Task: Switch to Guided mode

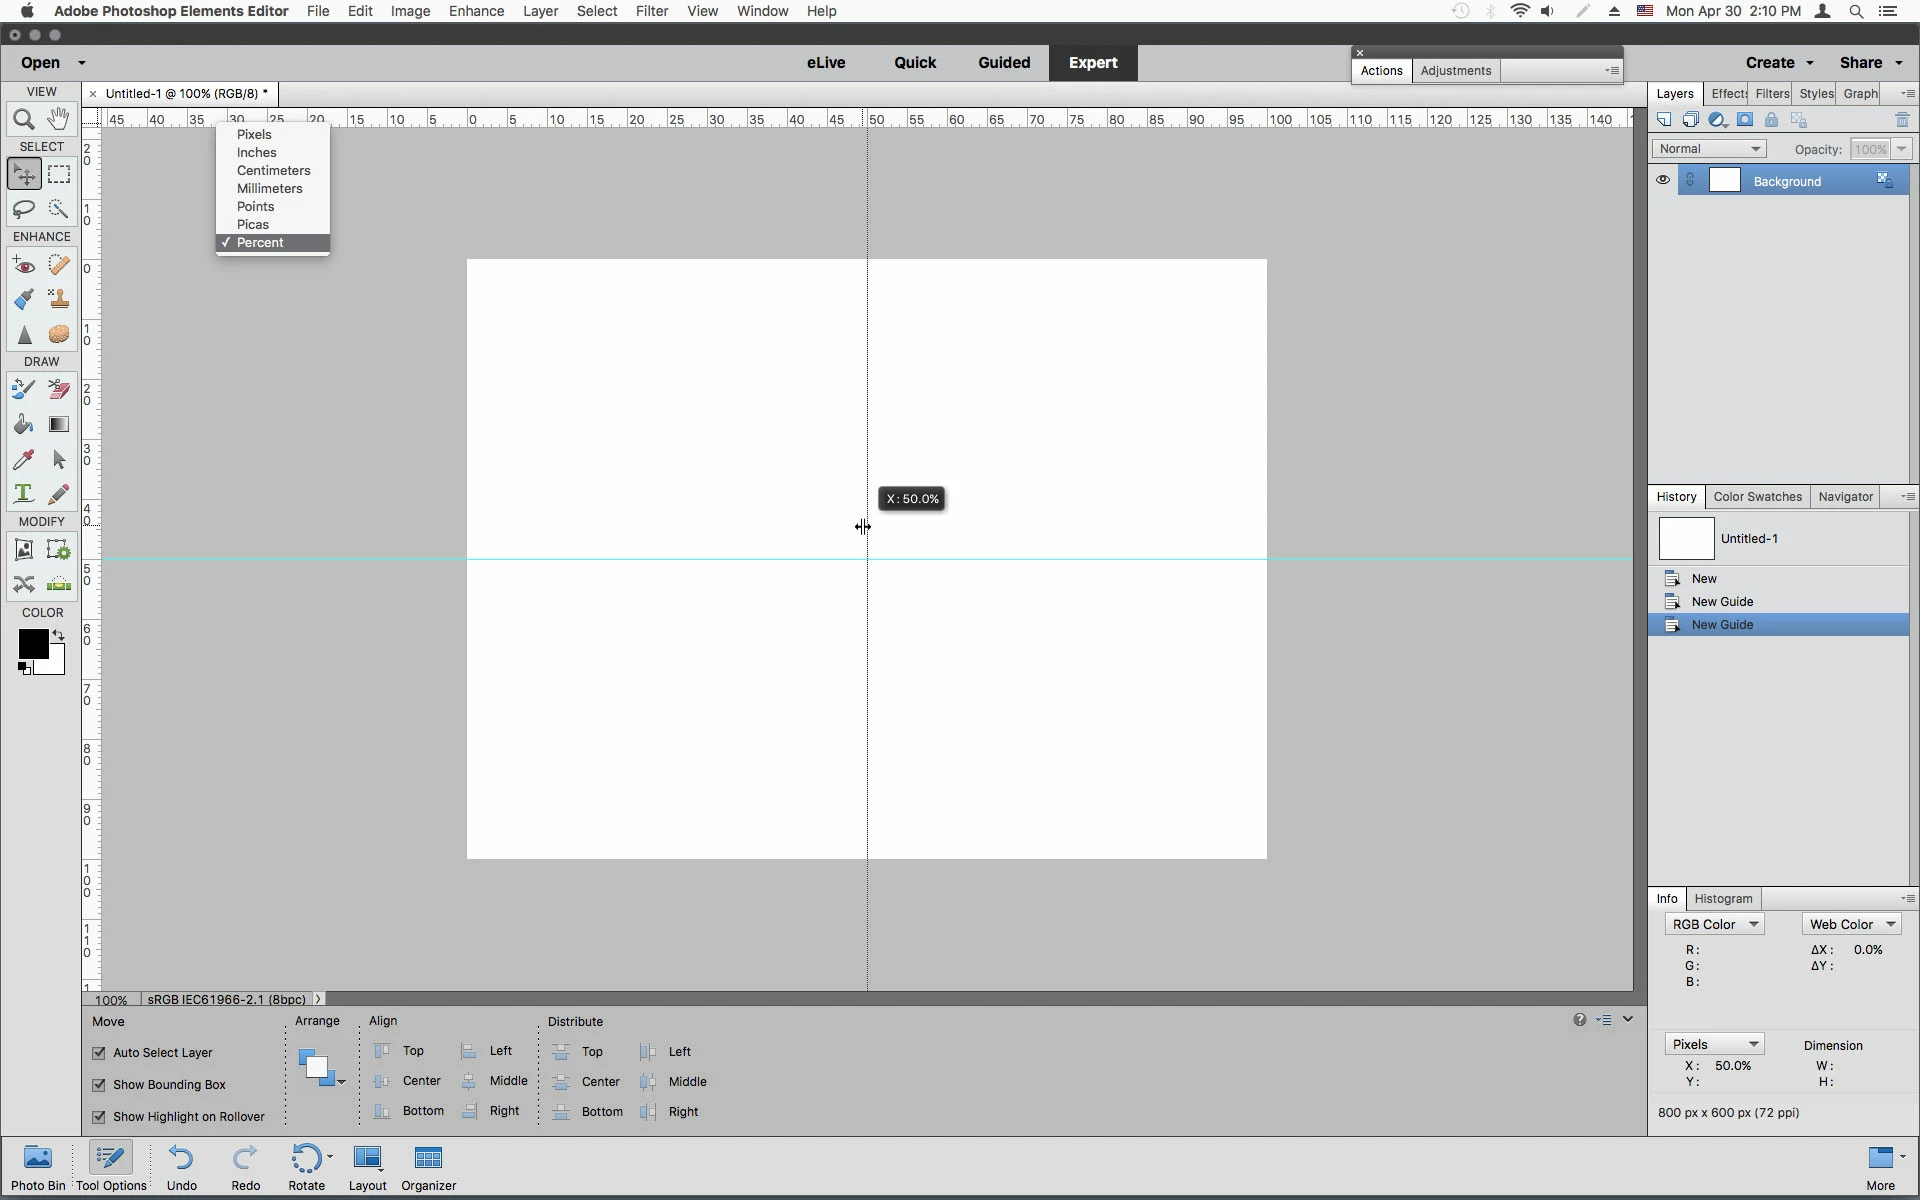Action: click(1003, 62)
